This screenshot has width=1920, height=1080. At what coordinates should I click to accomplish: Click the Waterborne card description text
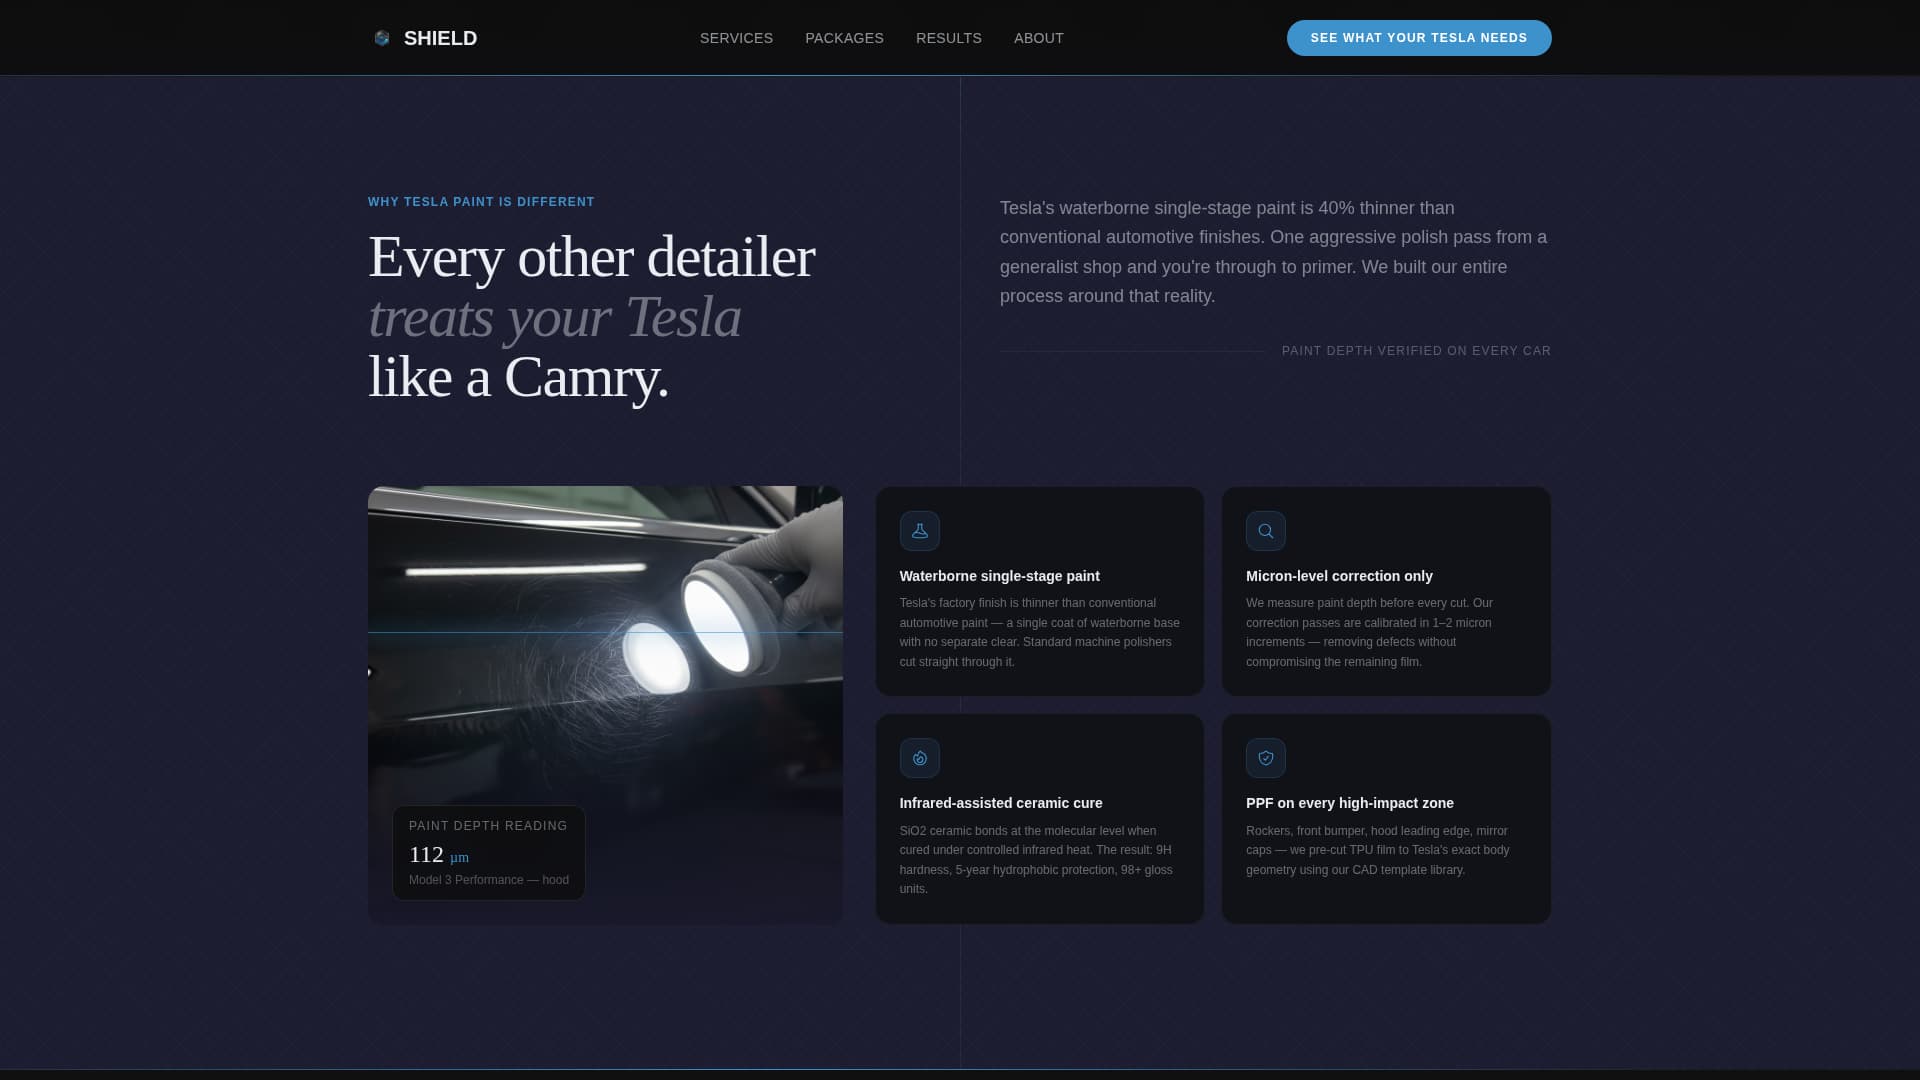pos(1039,632)
